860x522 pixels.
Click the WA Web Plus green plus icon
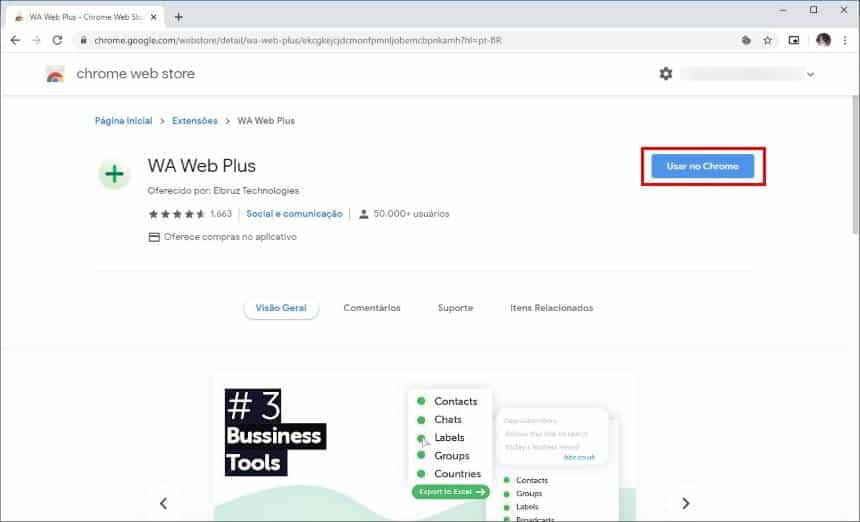[x=114, y=174]
